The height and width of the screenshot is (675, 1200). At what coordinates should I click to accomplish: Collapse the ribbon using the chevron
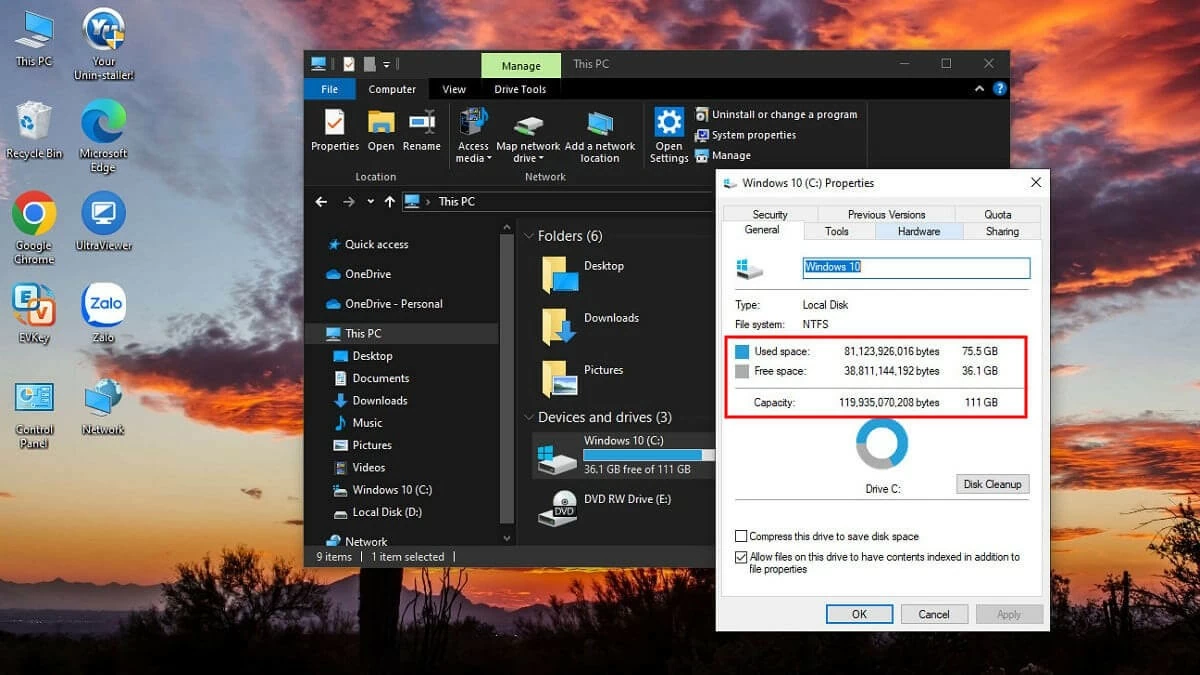point(979,88)
